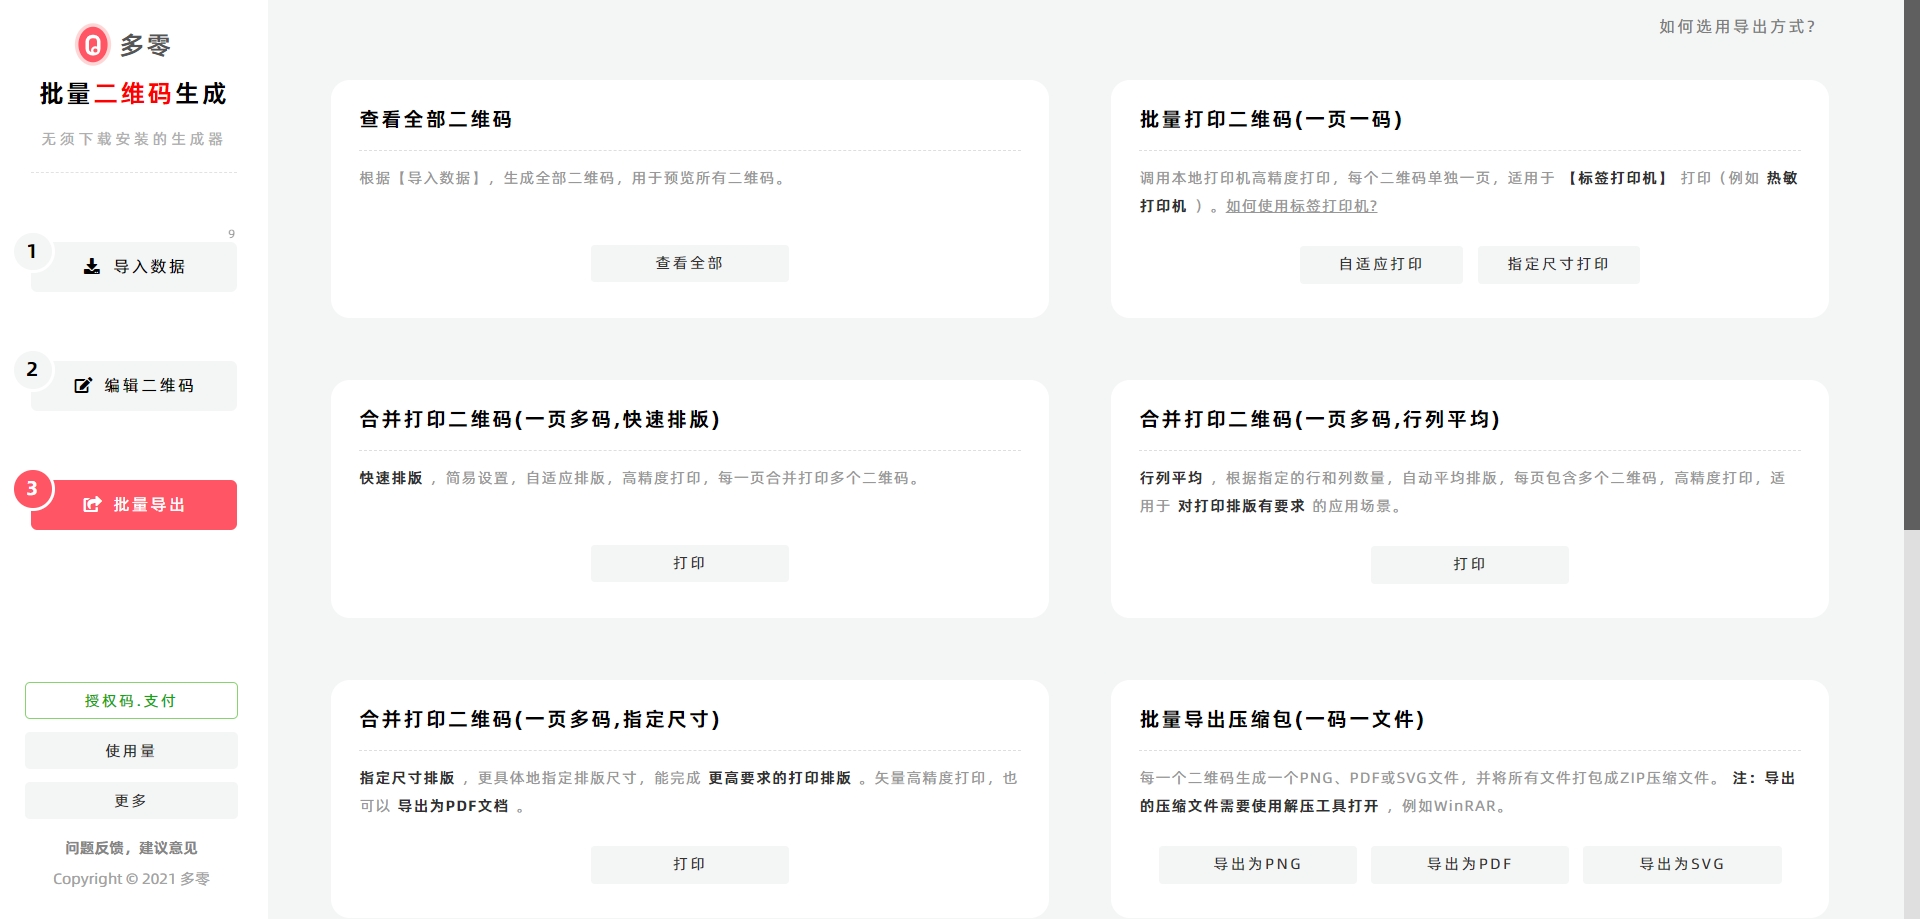The width and height of the screenshot is (1920, 919).
Task: Click the 查看全部二维码 card heading
Action: [x=436, y=119]
